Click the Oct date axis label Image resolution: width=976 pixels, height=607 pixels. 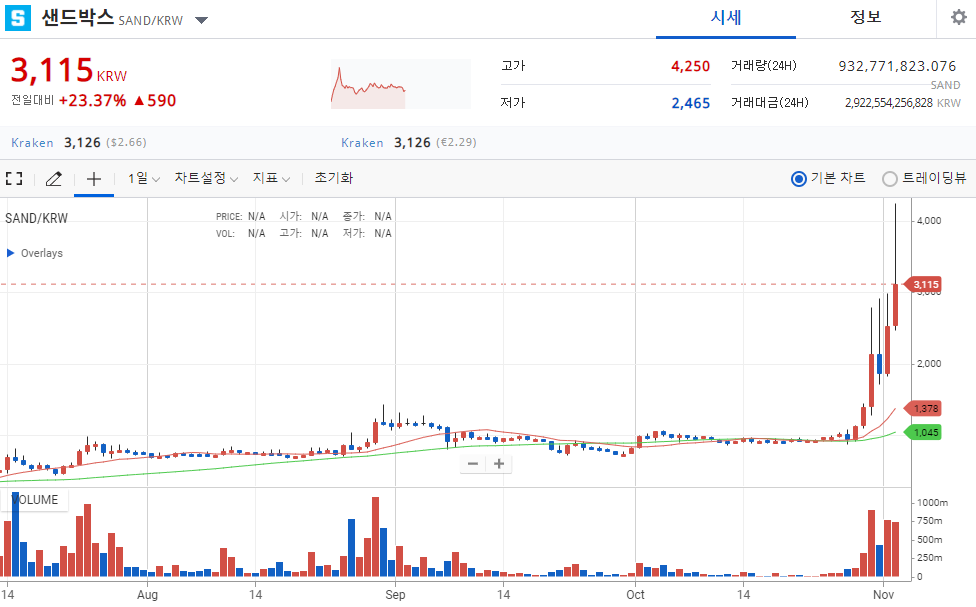pyautogui.click(x=636, y=595)
